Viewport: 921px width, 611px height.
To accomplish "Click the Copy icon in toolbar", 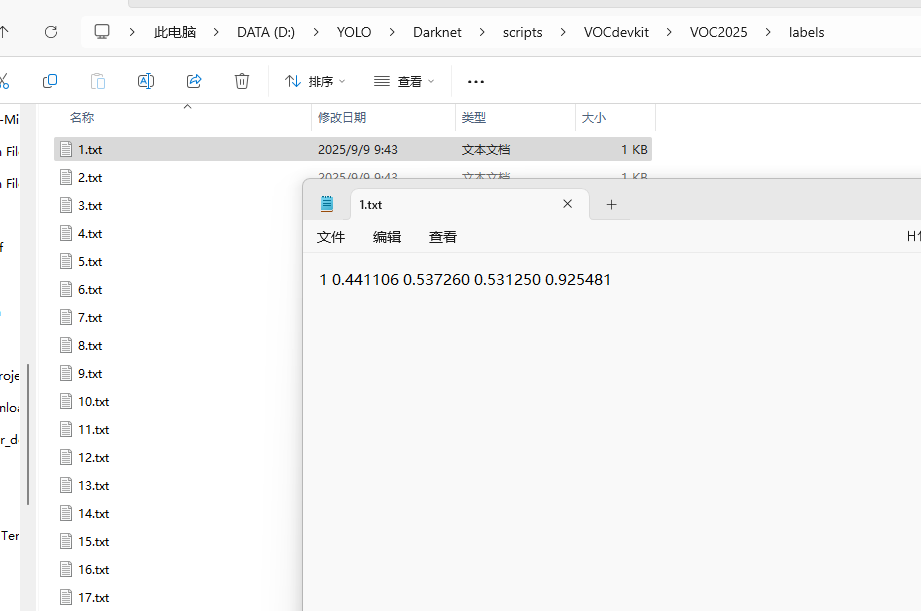I will click(x=50, y=81).
